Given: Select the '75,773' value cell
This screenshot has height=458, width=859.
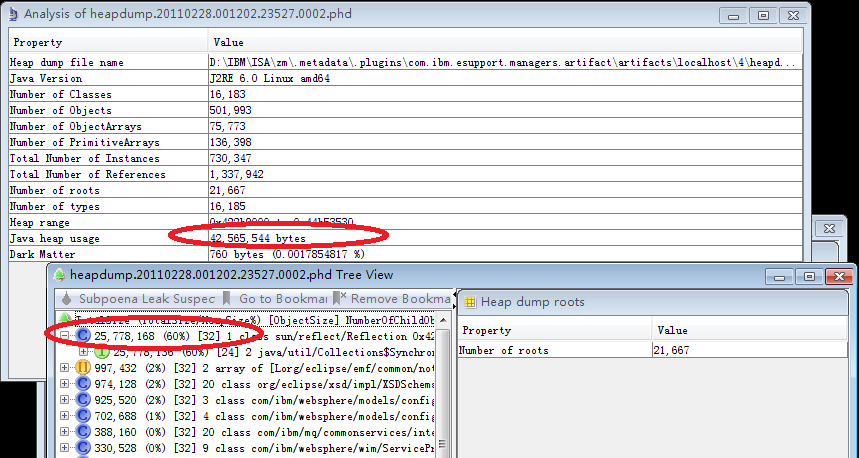Looking at the screenshot, I should [505, 126].
